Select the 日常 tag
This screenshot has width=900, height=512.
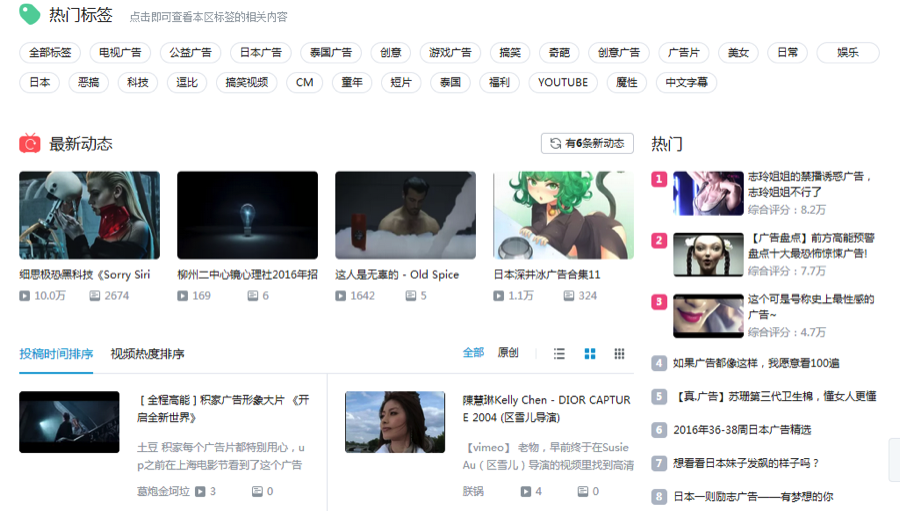click(x=788, y=52)
